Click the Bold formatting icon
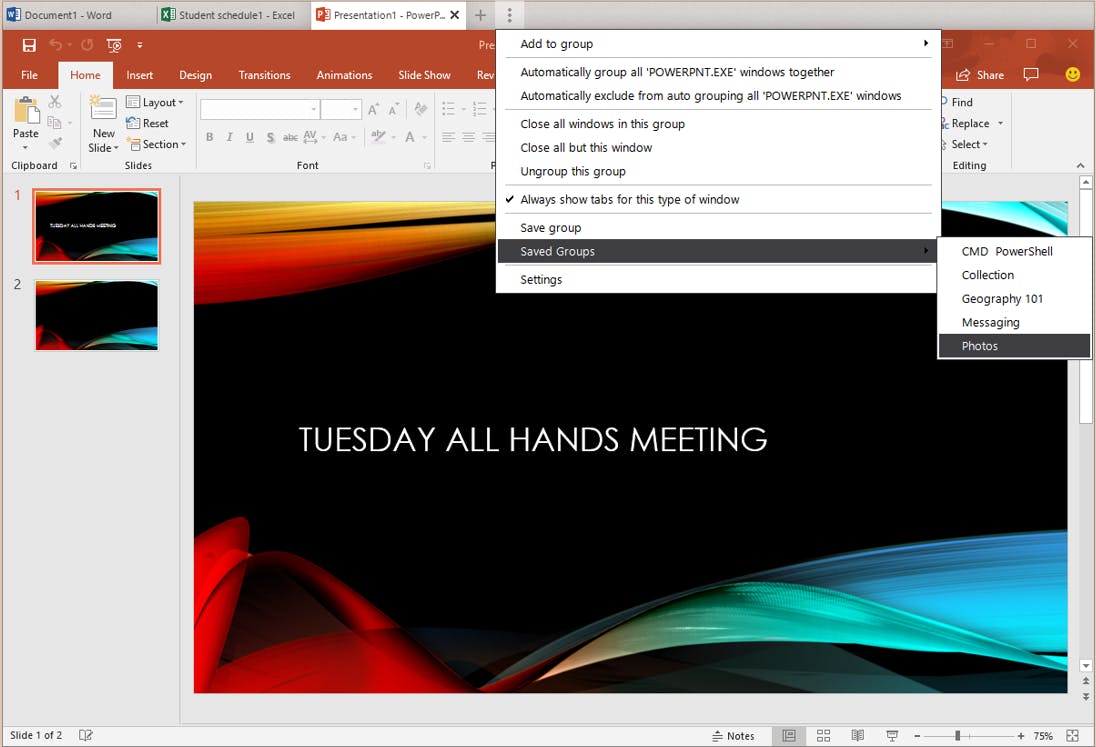This screenshot has width=1096, height=747. 209,137
